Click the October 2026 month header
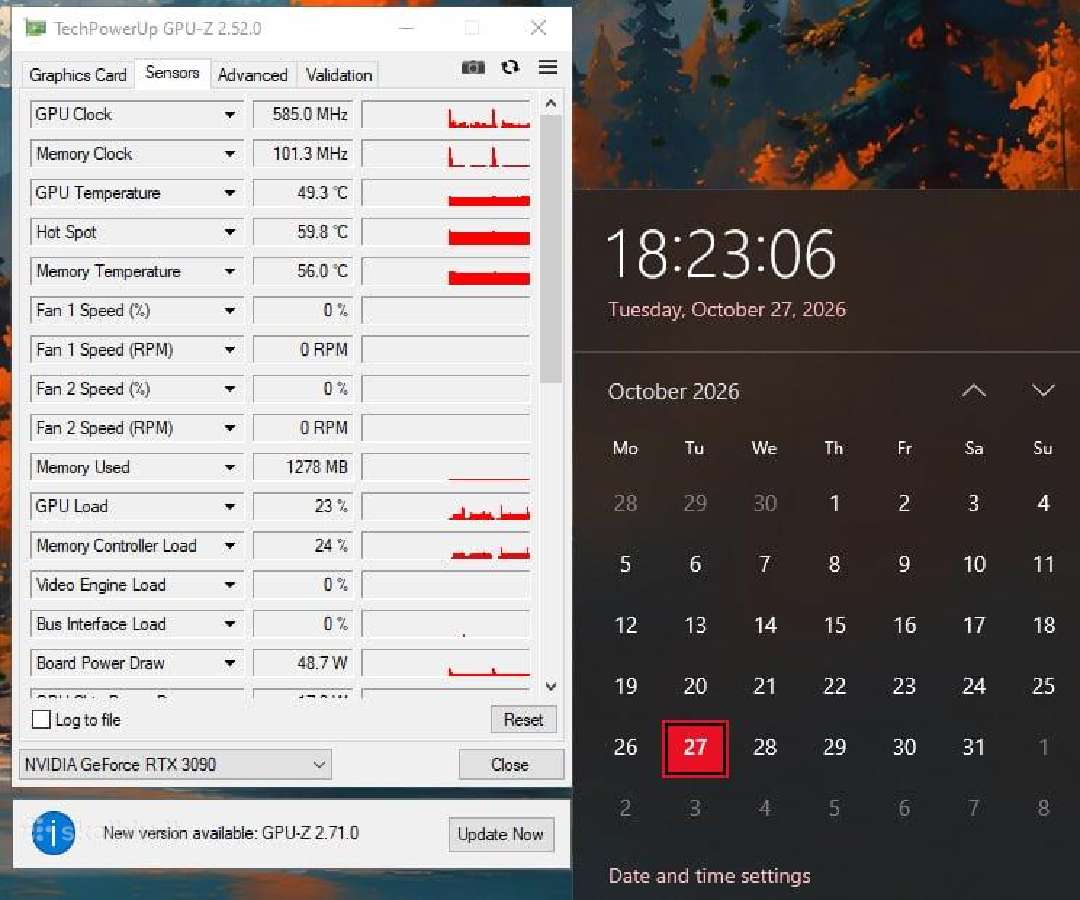 pos(674,391)
